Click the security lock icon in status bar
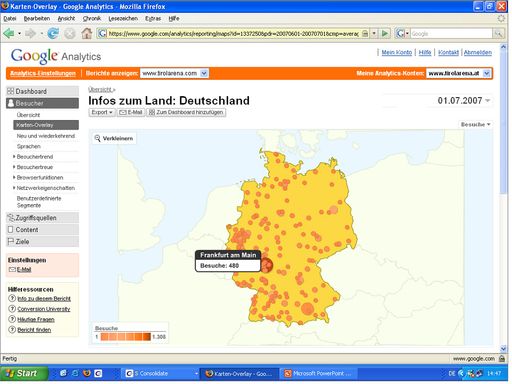Viewport: 512px width, 384px height. (502, 359)
